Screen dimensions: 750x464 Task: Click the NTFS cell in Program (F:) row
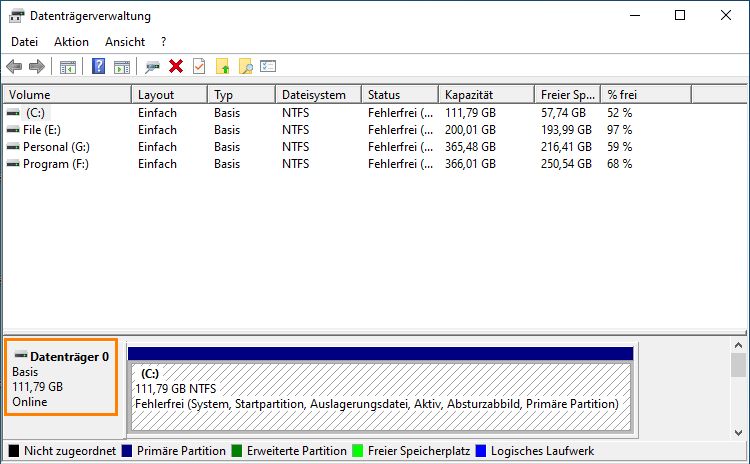(296, 164)
